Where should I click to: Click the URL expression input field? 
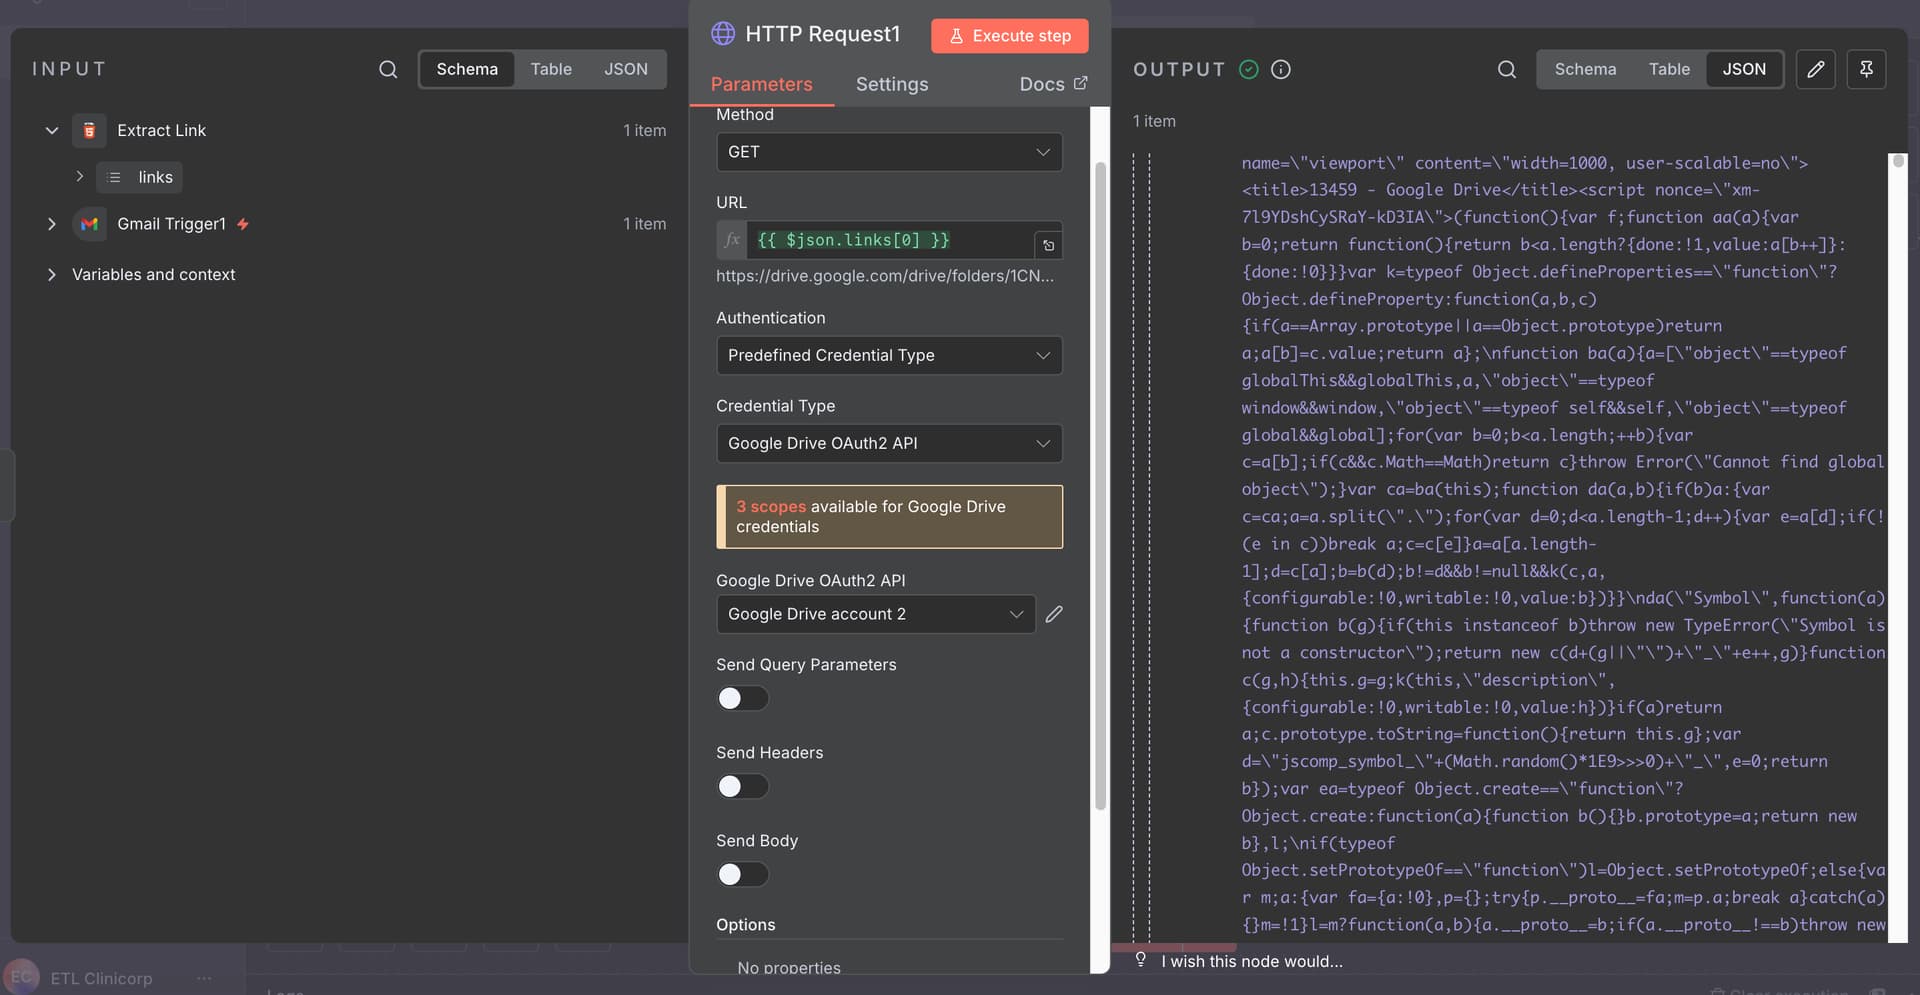pos(890,240)
